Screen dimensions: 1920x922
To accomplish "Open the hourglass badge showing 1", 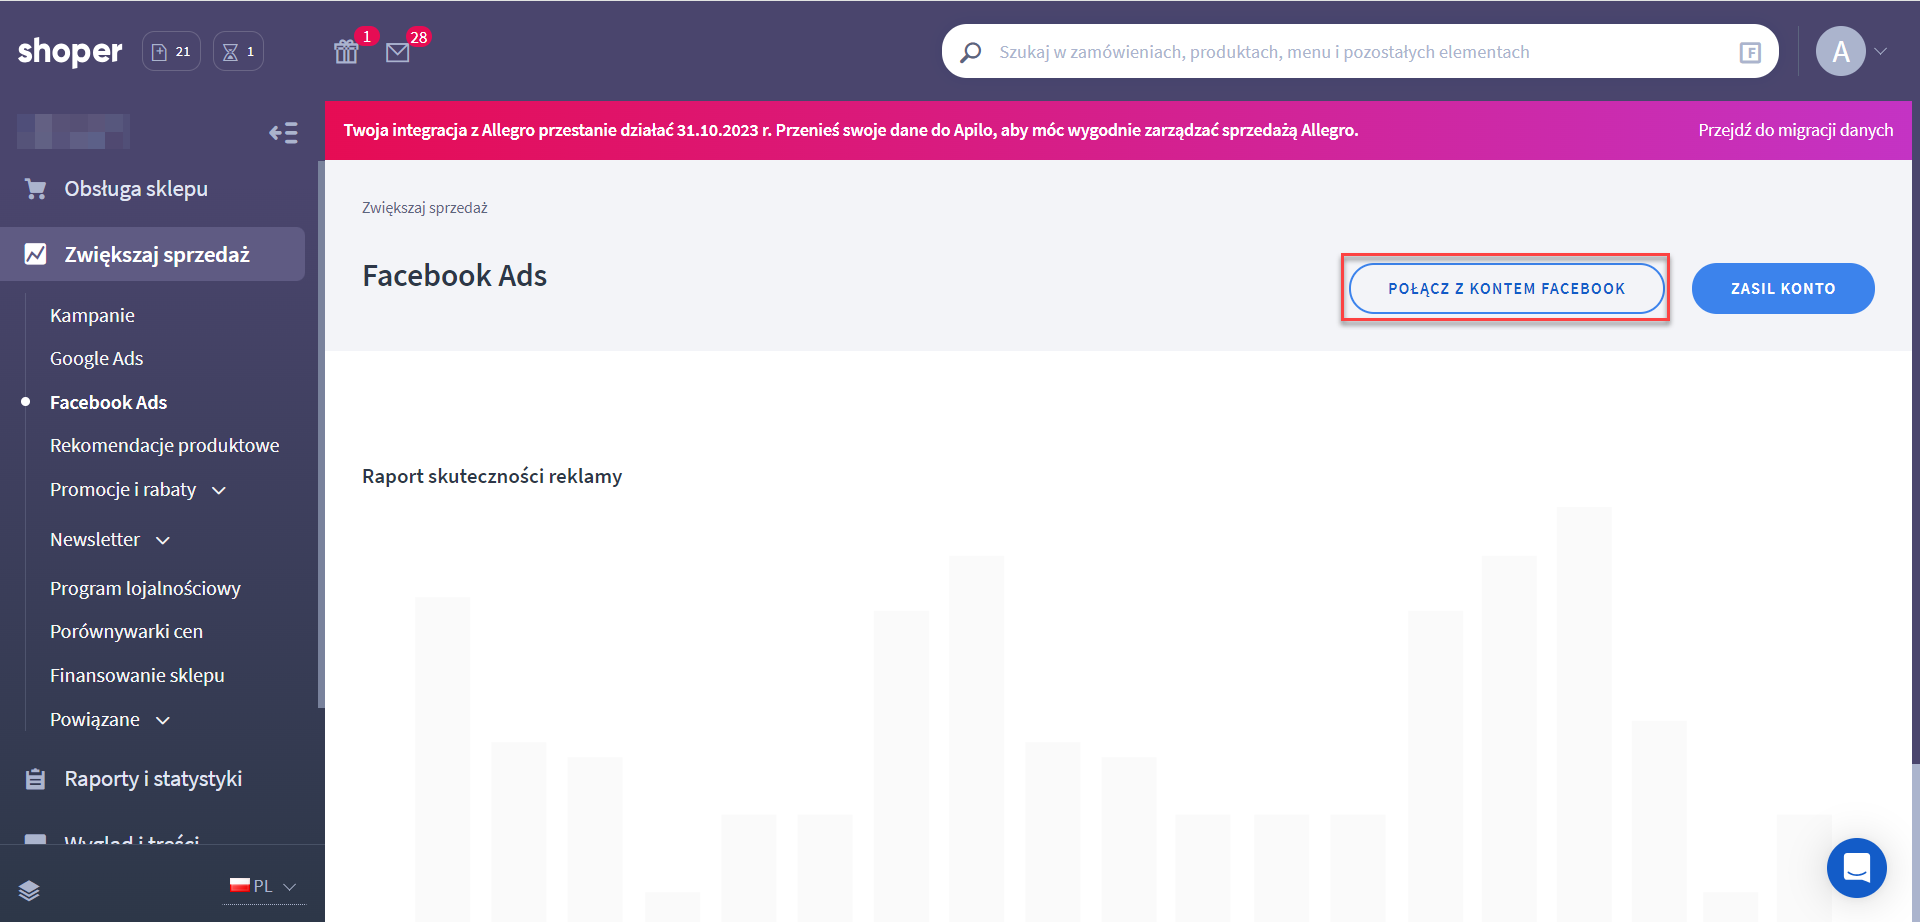I will tap(238, 51).
